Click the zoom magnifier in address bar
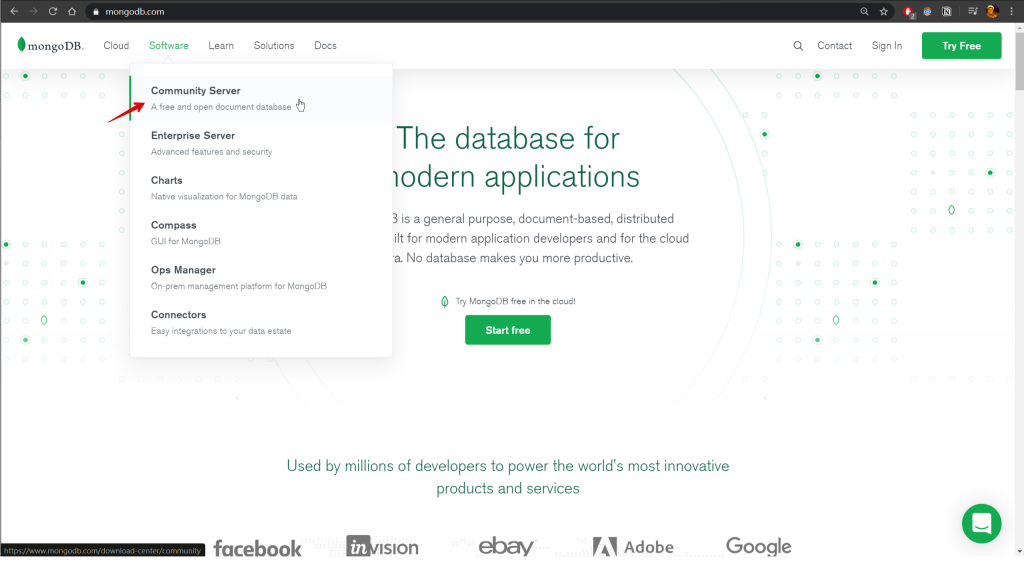The width and height of the screenshot is (1024, 576). (x=864, y=11)
